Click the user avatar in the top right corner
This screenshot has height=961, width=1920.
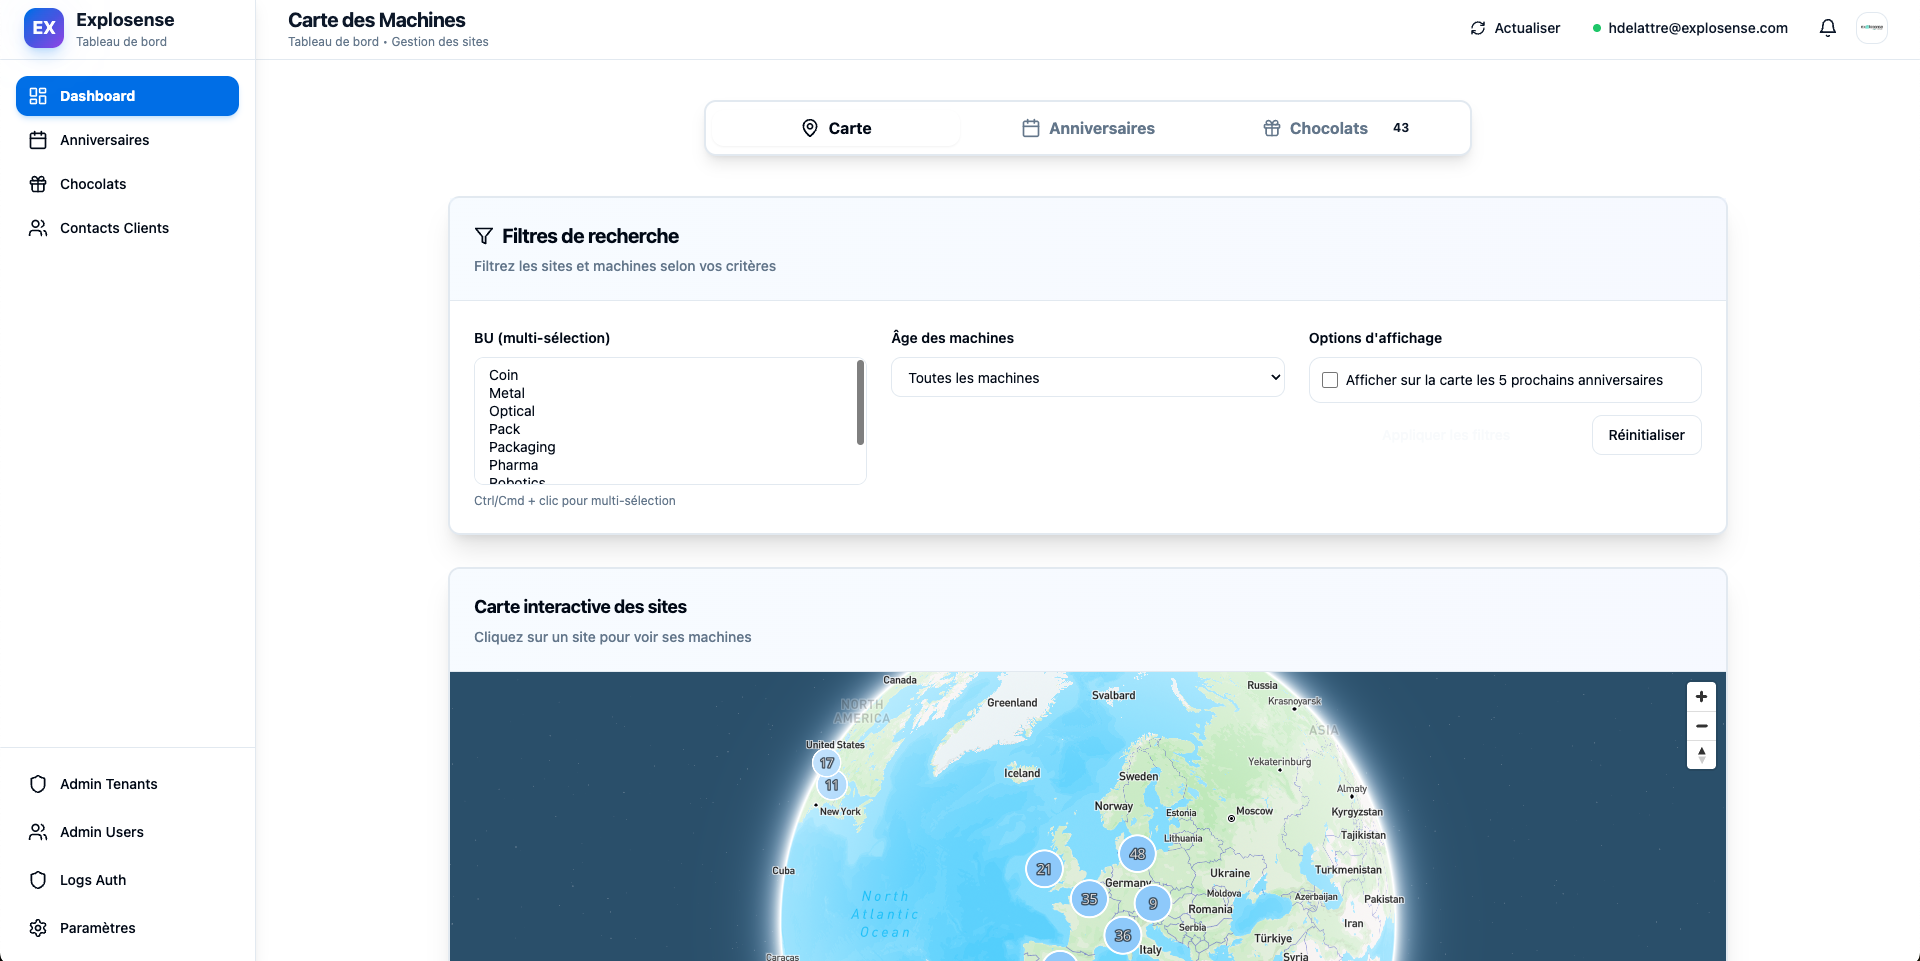[1872, 28]
